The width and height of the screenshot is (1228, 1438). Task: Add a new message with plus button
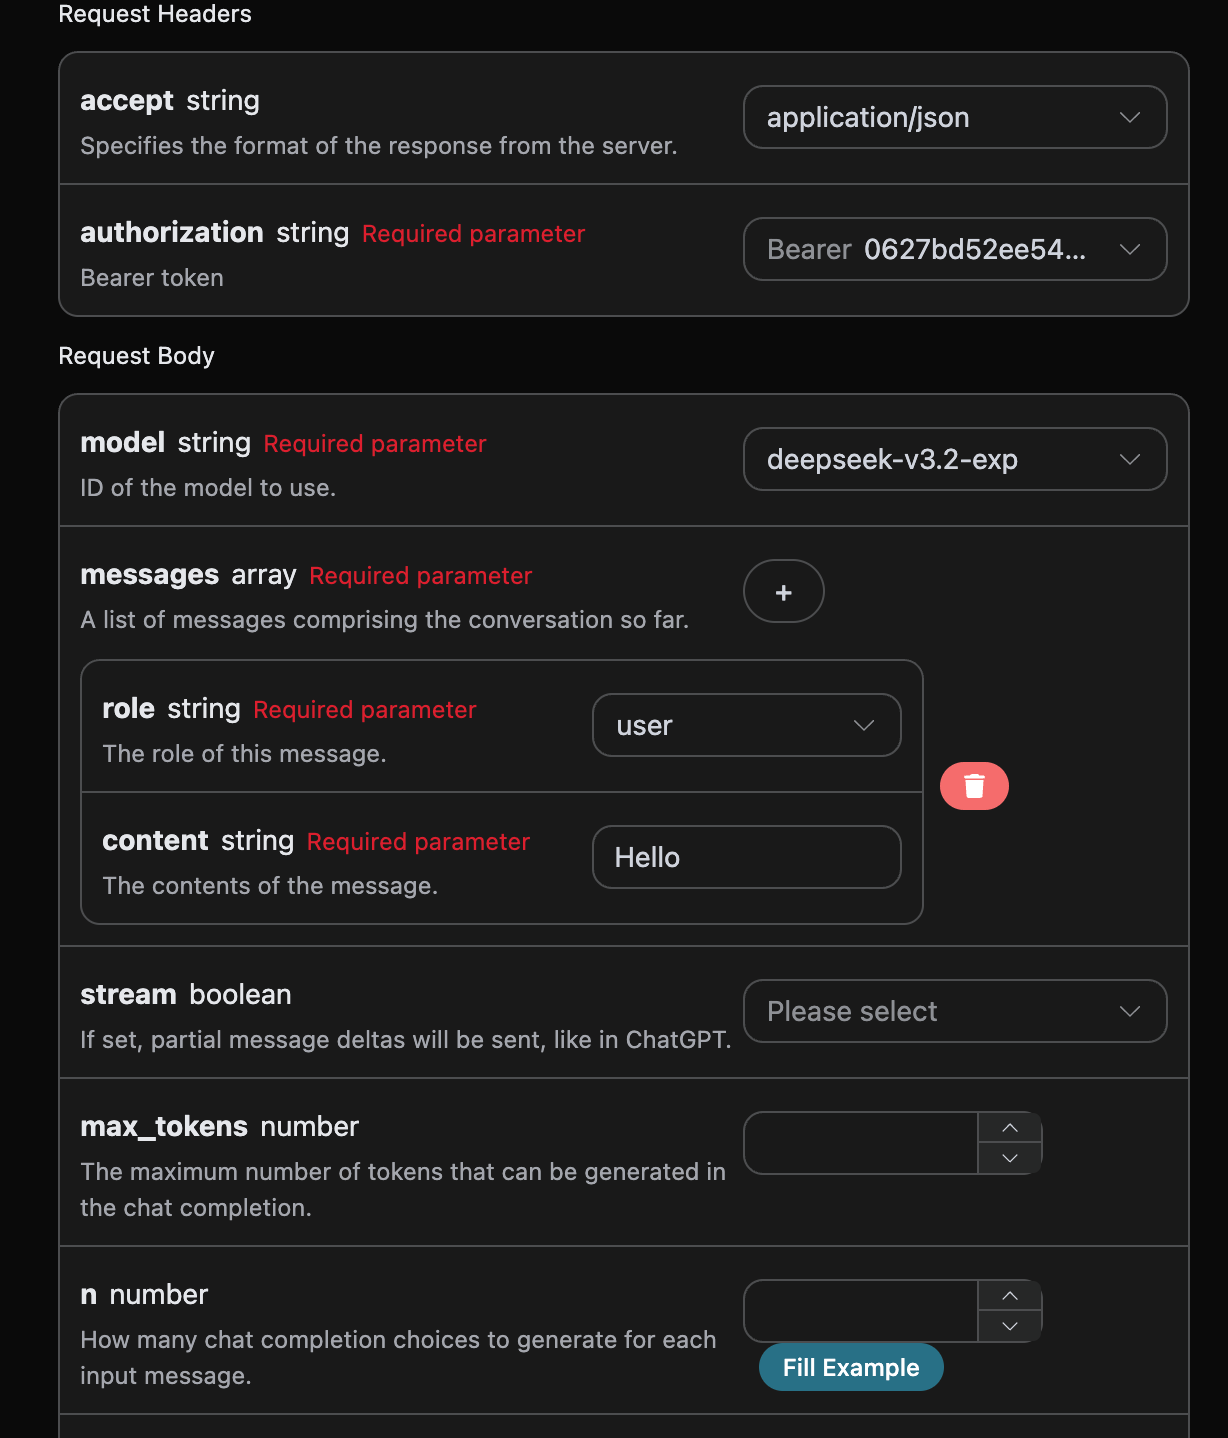coord(784,592)
